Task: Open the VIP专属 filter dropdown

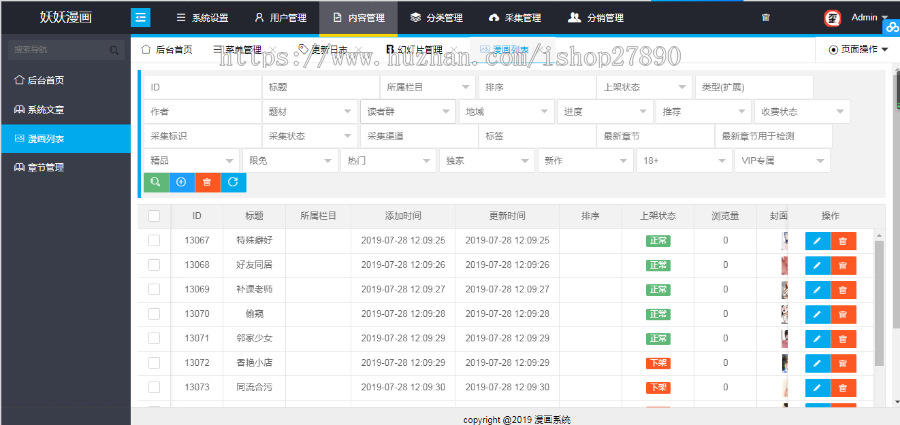Action: [783, 161]
